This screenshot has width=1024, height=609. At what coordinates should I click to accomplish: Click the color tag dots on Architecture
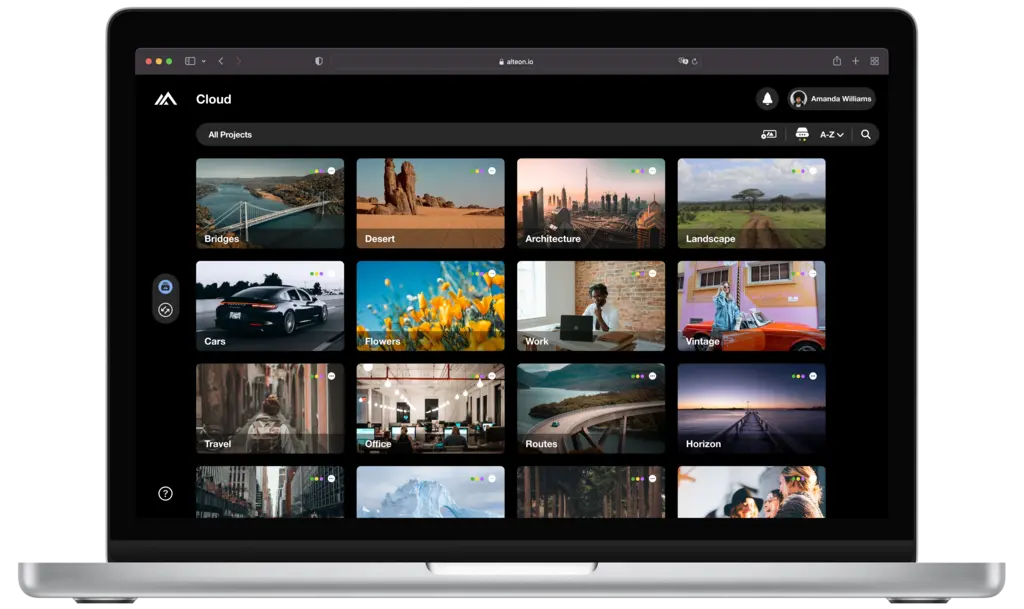637,171
